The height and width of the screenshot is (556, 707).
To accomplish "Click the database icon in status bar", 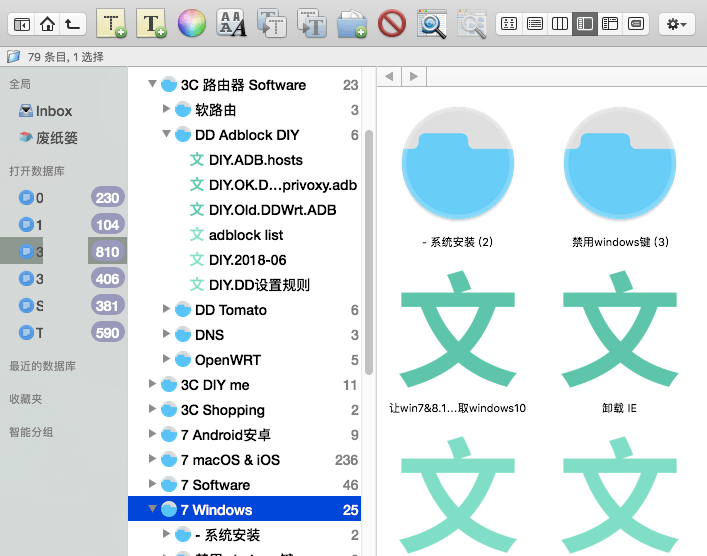I will pyautogui.click(x=14, y=57).
